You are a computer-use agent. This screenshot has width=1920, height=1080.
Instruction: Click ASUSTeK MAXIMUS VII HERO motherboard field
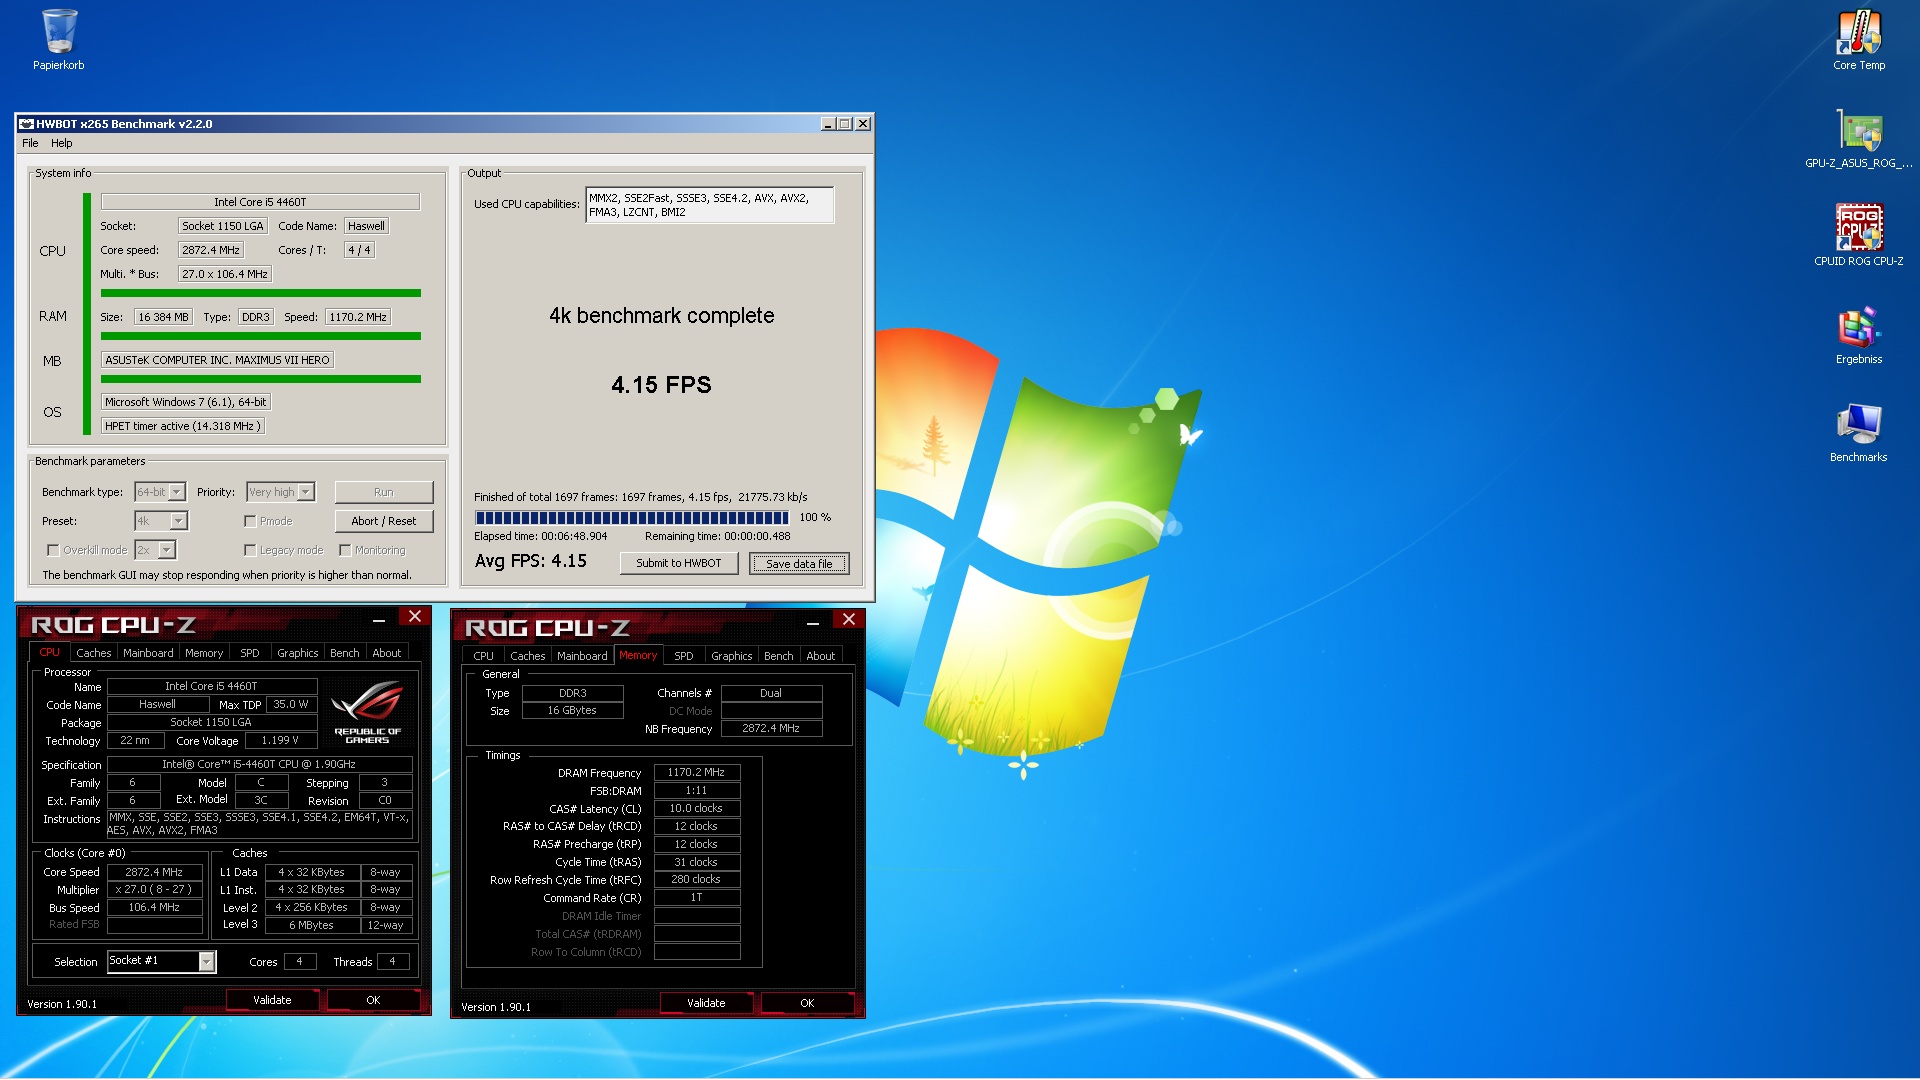coord(217,360)
